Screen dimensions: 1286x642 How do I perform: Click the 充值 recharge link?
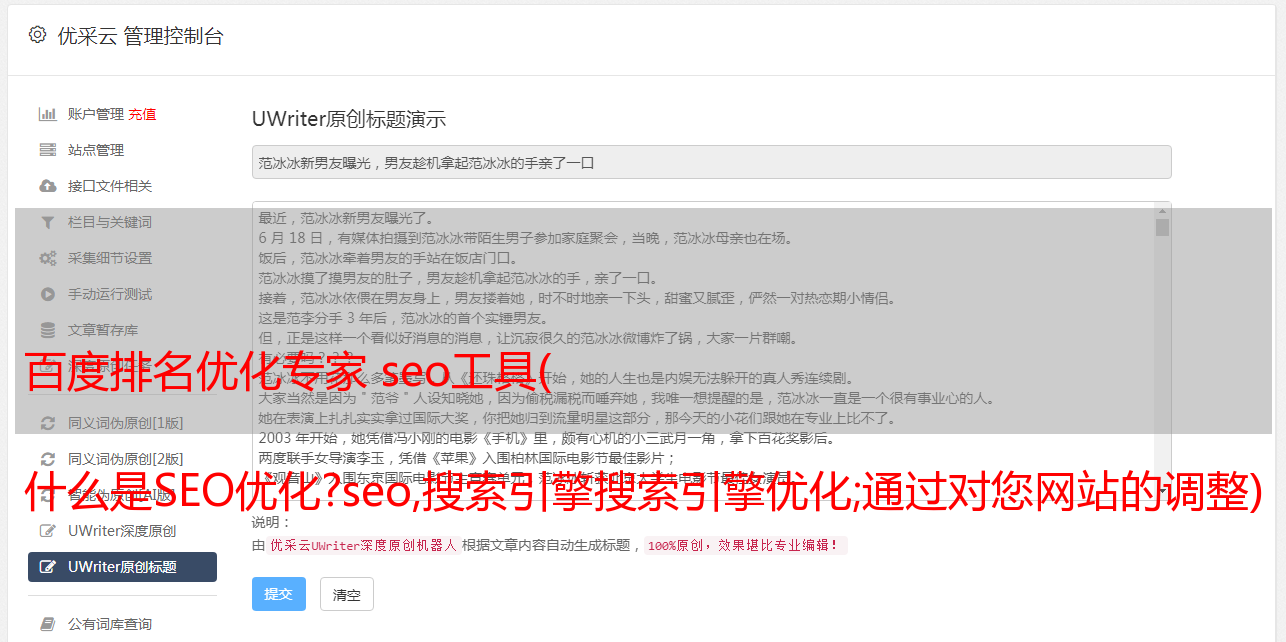142,114
